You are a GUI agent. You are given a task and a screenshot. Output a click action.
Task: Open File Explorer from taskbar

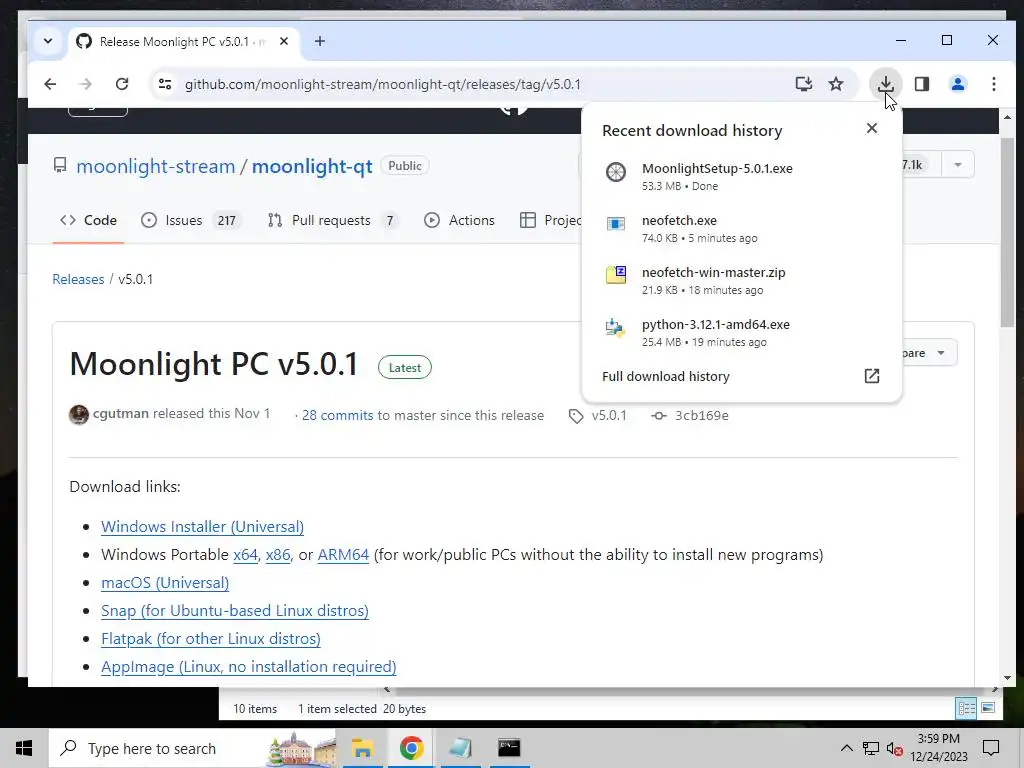click(362, 748)
